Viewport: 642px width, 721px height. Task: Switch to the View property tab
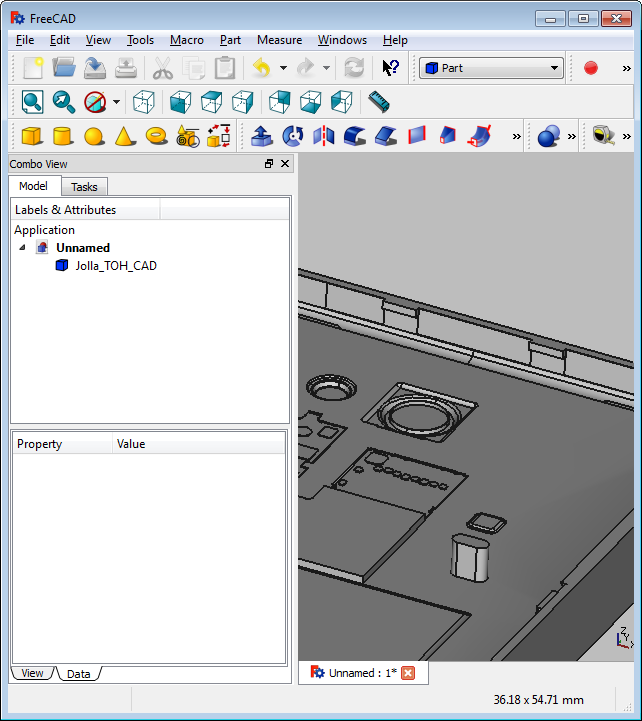point(32,673)
